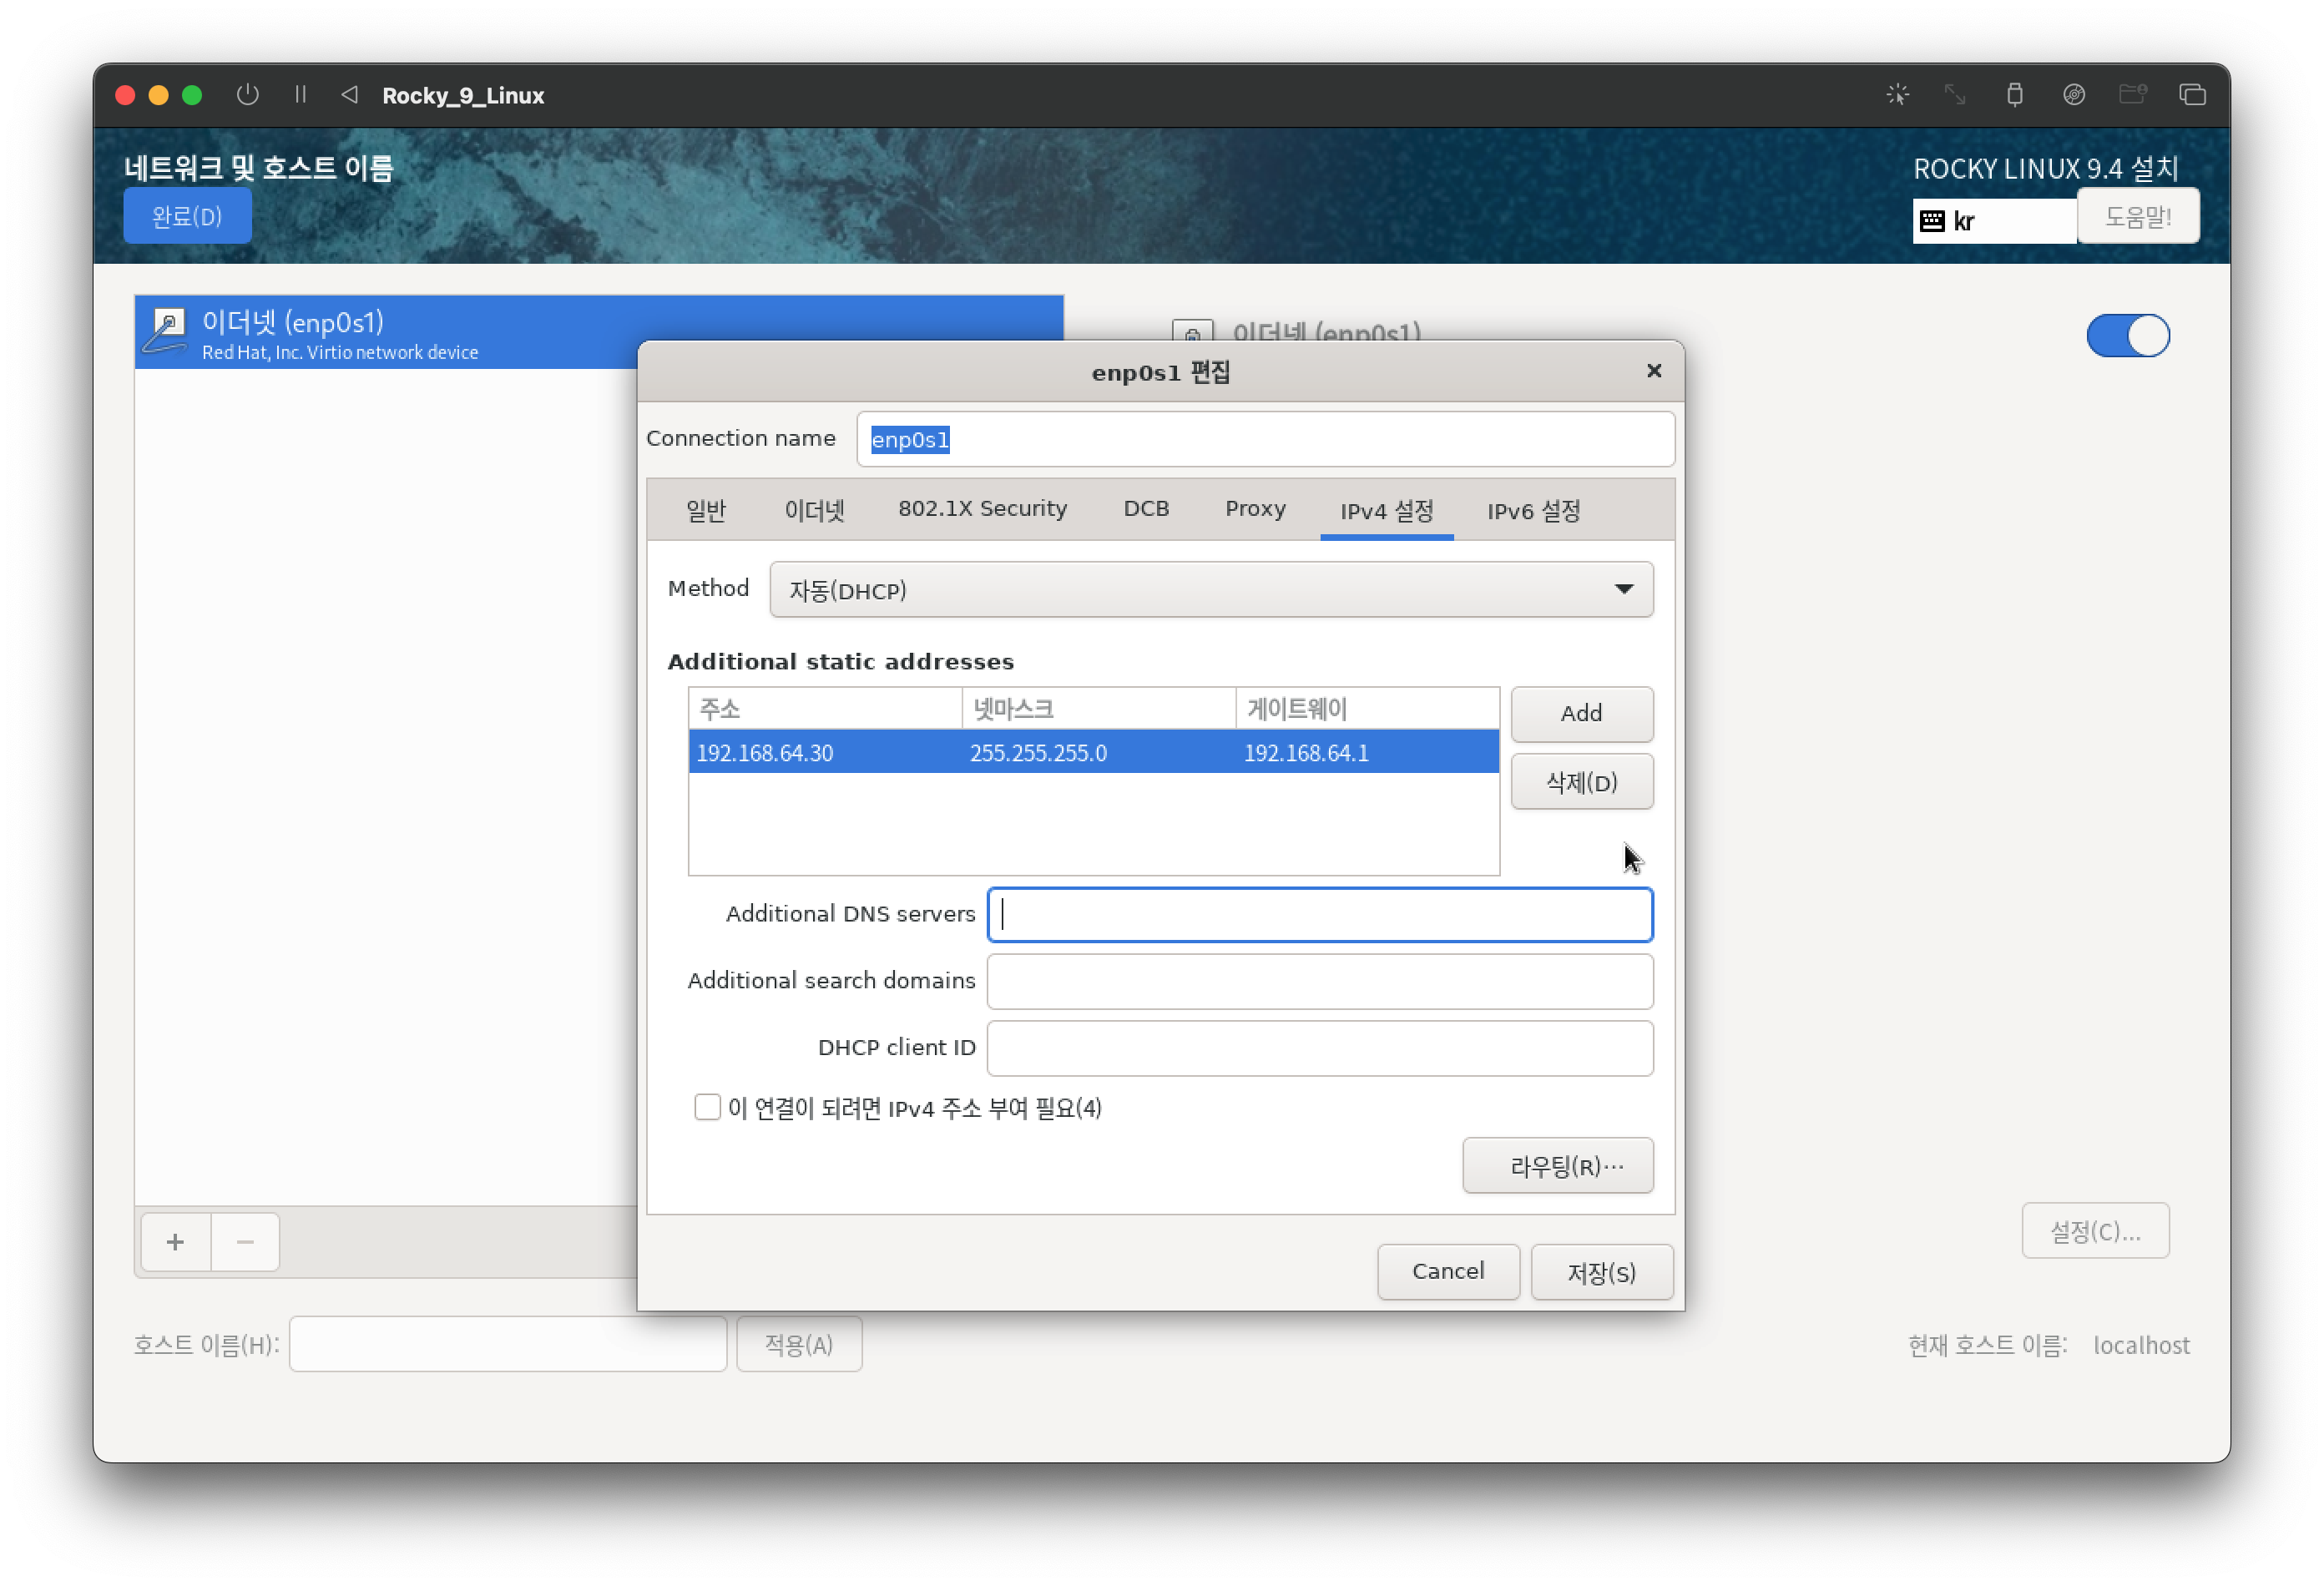The image size is (2324, 1586).
Task: Switch to the 이더넷 tab
Action: (814, 510)
